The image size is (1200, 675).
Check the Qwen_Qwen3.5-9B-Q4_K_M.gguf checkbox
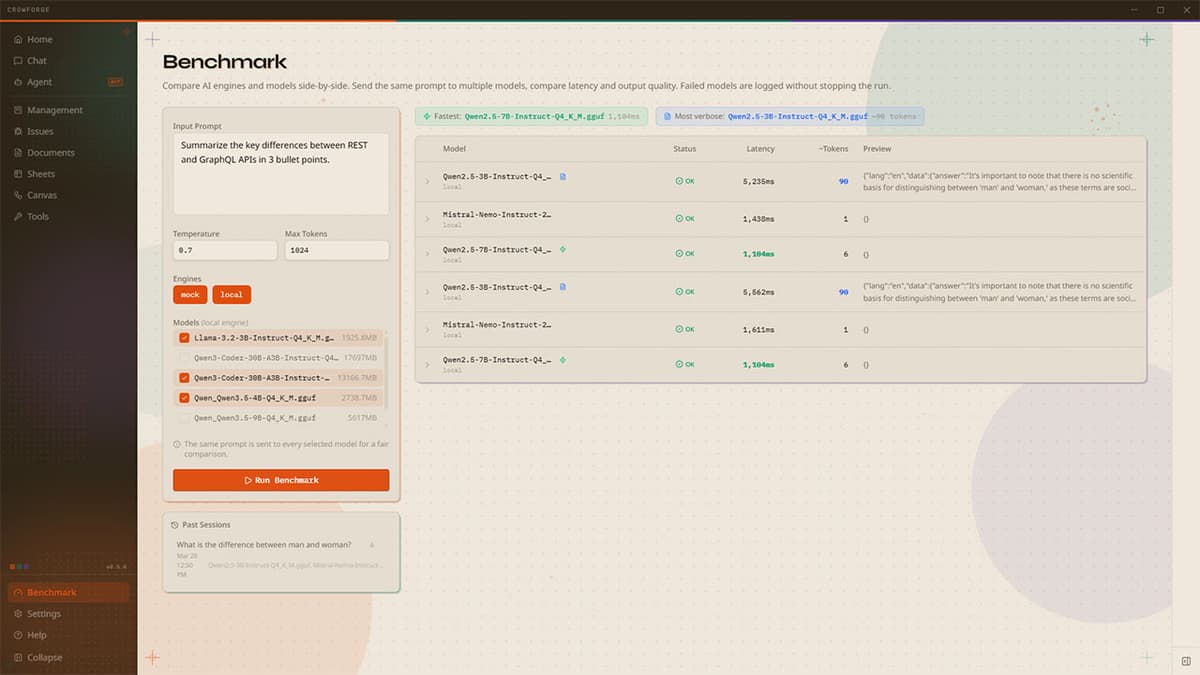point(184,418)
